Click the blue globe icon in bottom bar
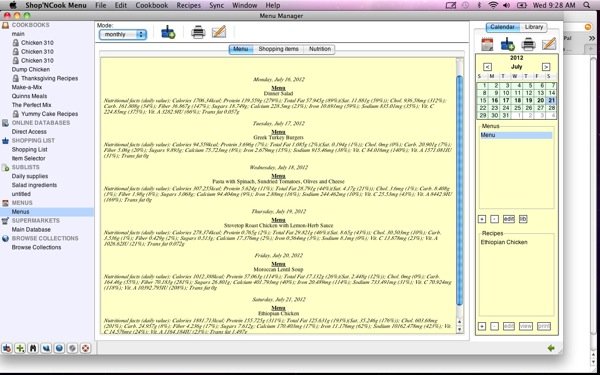This screenshot has width=600, height=375. pyautogui.click(x=59, y=348)
